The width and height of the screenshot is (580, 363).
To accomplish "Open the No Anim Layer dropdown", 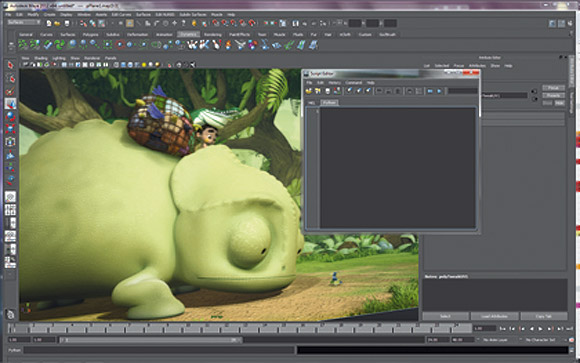I will (x=495, y=340).
